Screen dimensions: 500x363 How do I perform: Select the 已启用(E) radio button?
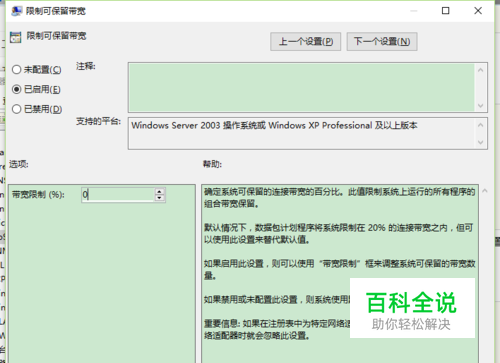tap(36, 89)
